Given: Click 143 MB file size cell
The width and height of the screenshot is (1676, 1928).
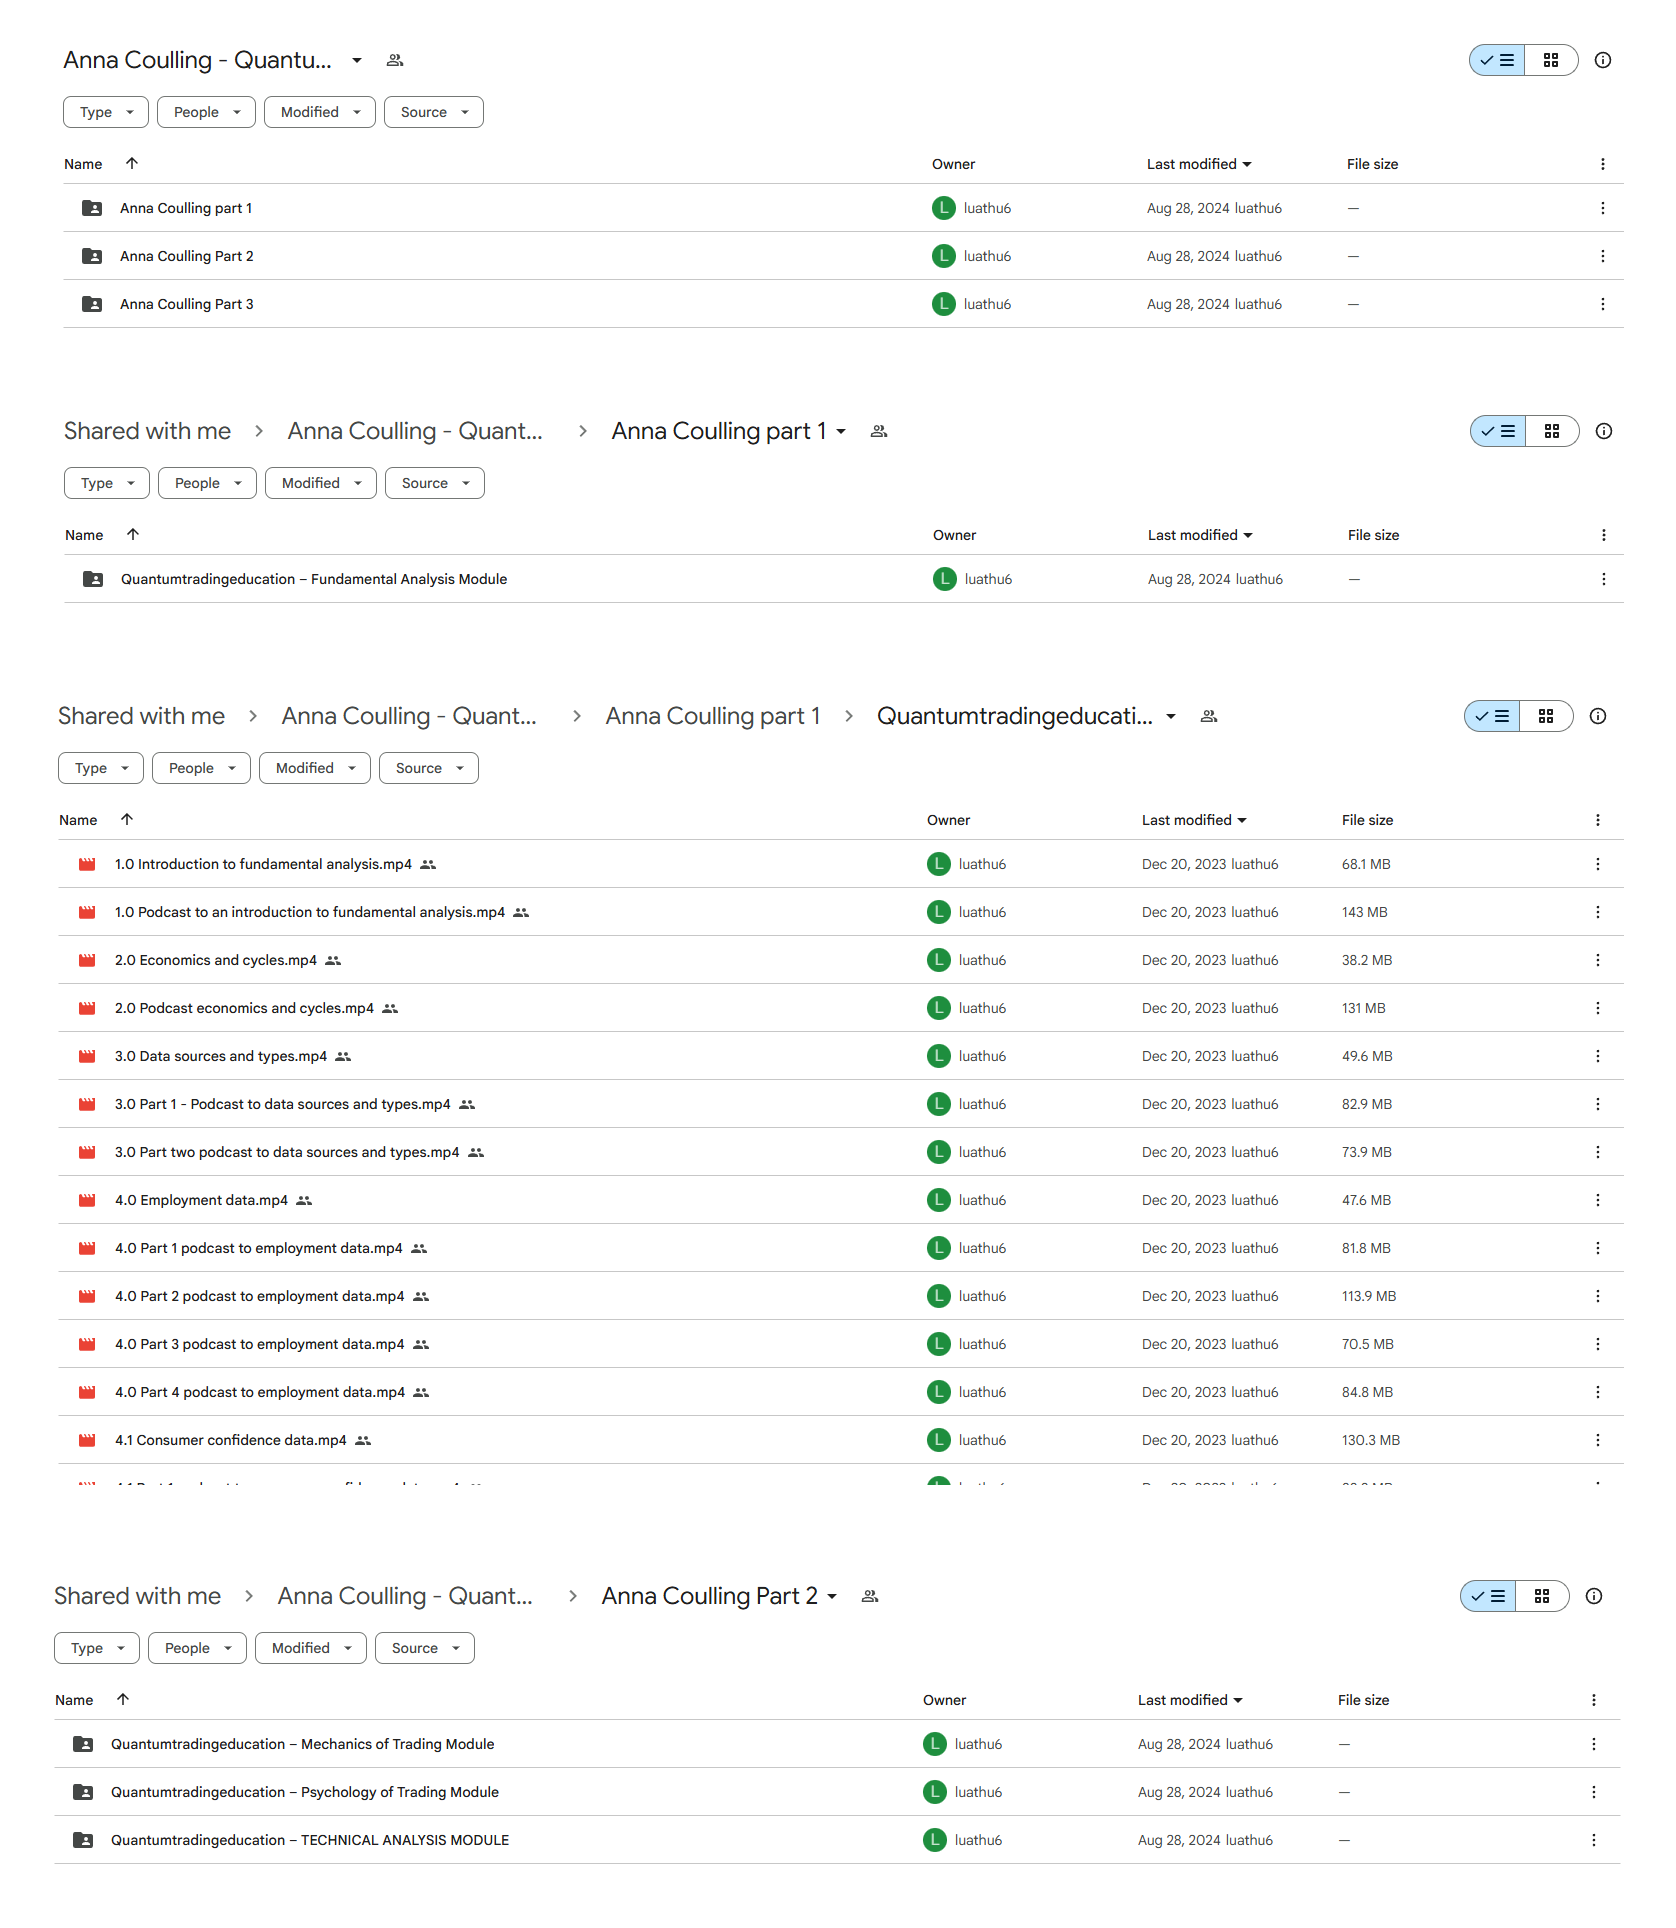Looking at the screenshot, I should click(1364, 912).
